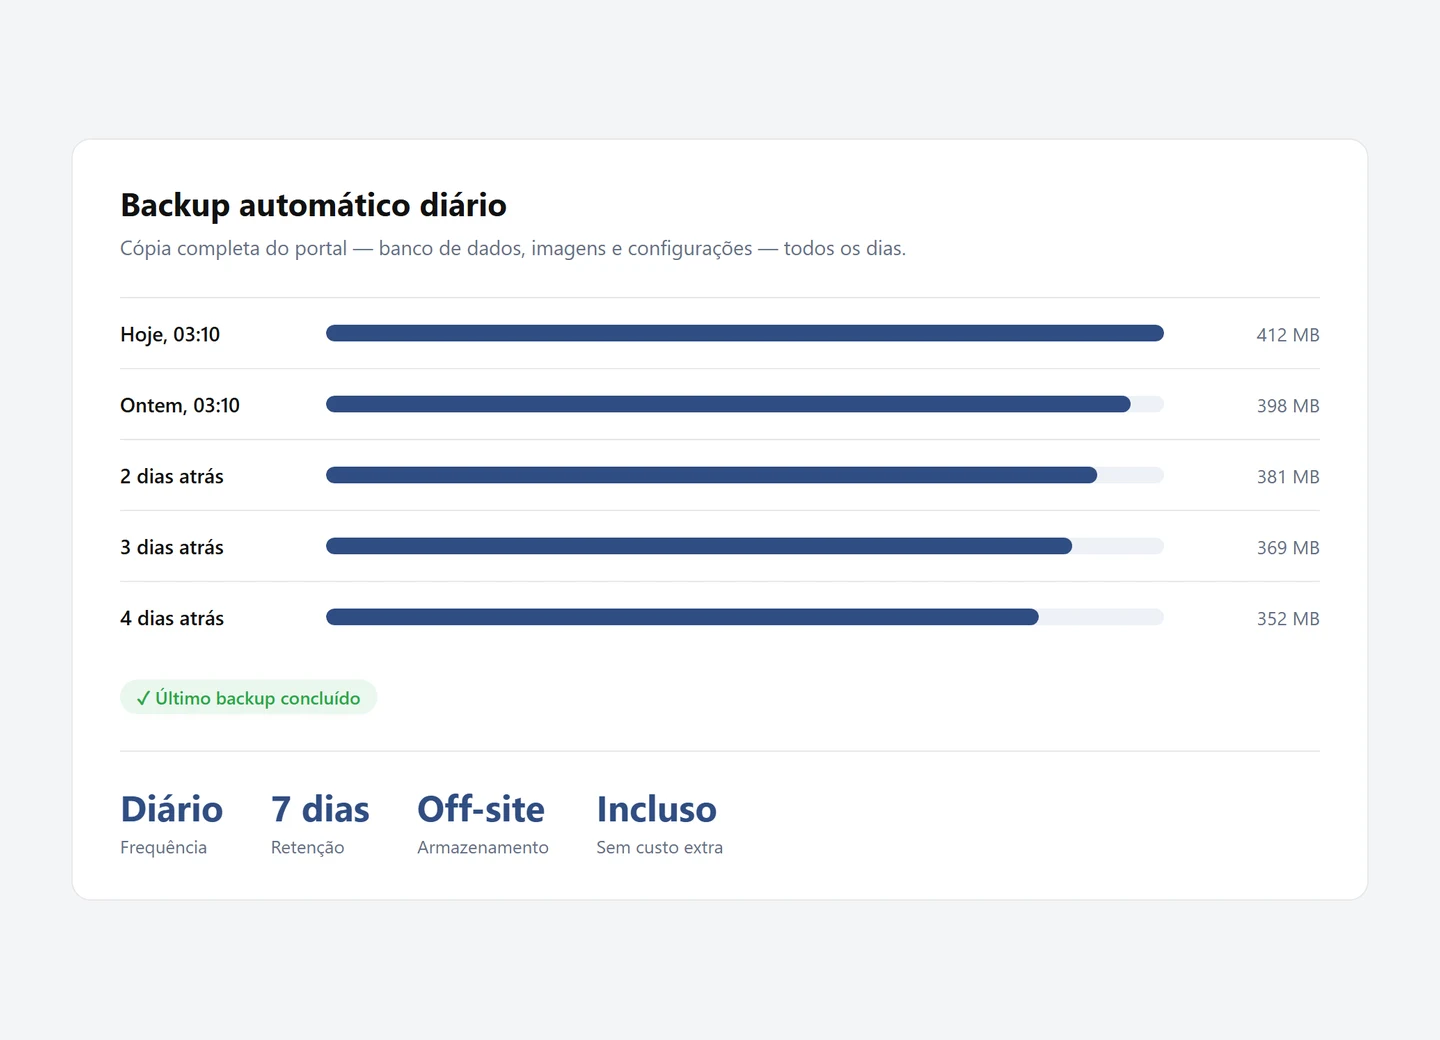This screenshot has width=1440, height=1040.
Task: Click the 'Diário' frequency value
Action: click(172, 809)
